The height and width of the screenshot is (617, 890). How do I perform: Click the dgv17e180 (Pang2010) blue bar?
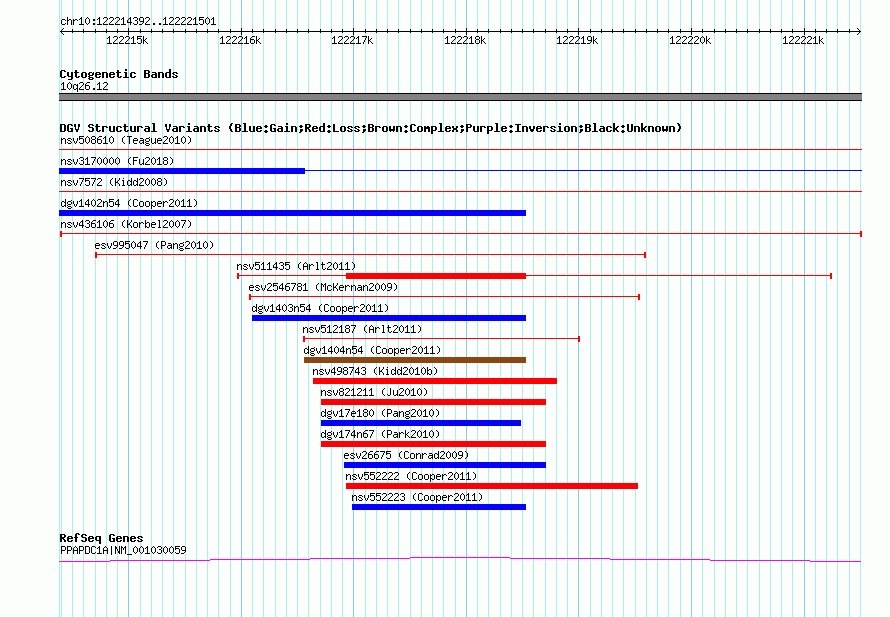pyautogui.click(x=421, y=423)
